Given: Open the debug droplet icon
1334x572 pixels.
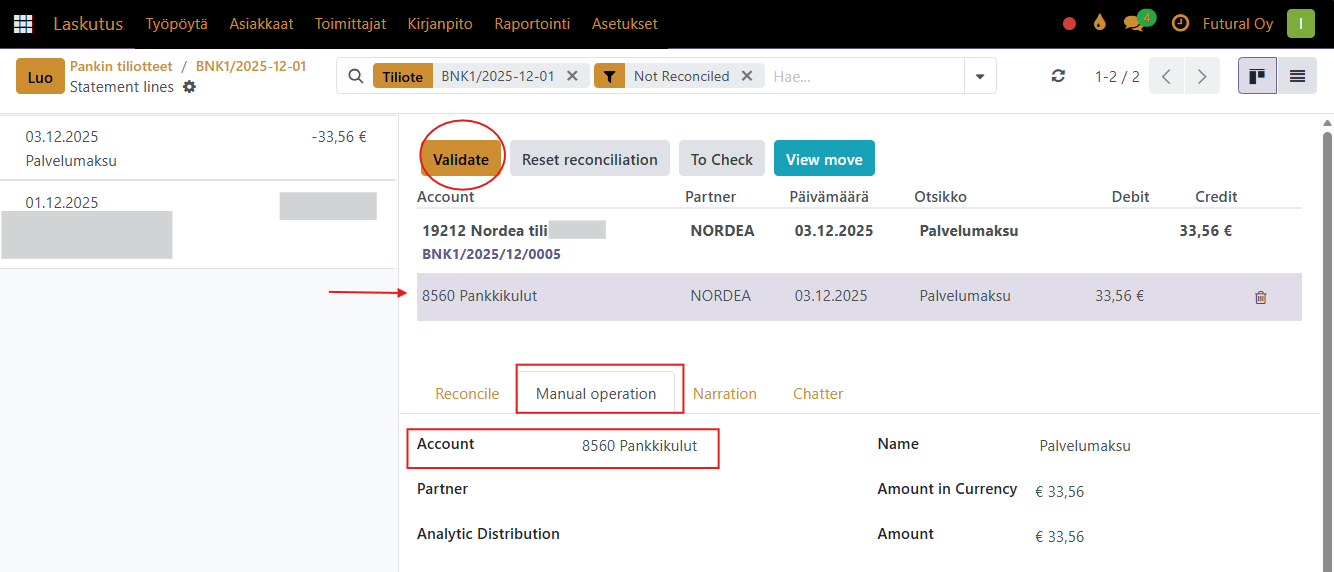Looking at the screenshot, I should point(1099,23).
